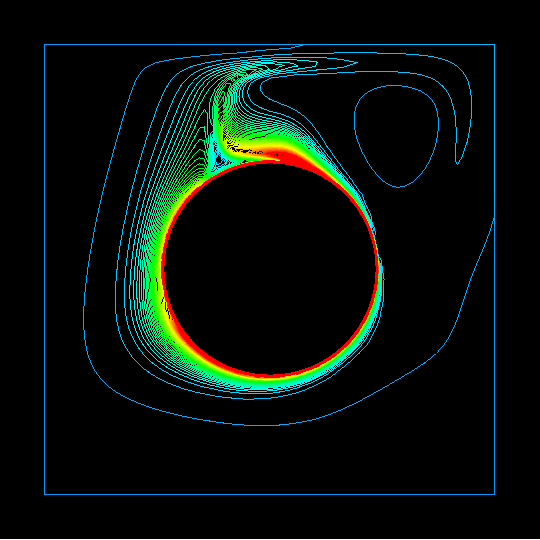
Task: Click the yellow-green band beneath the cylinder
Action: pyautogui.click(x=270, y=381)
